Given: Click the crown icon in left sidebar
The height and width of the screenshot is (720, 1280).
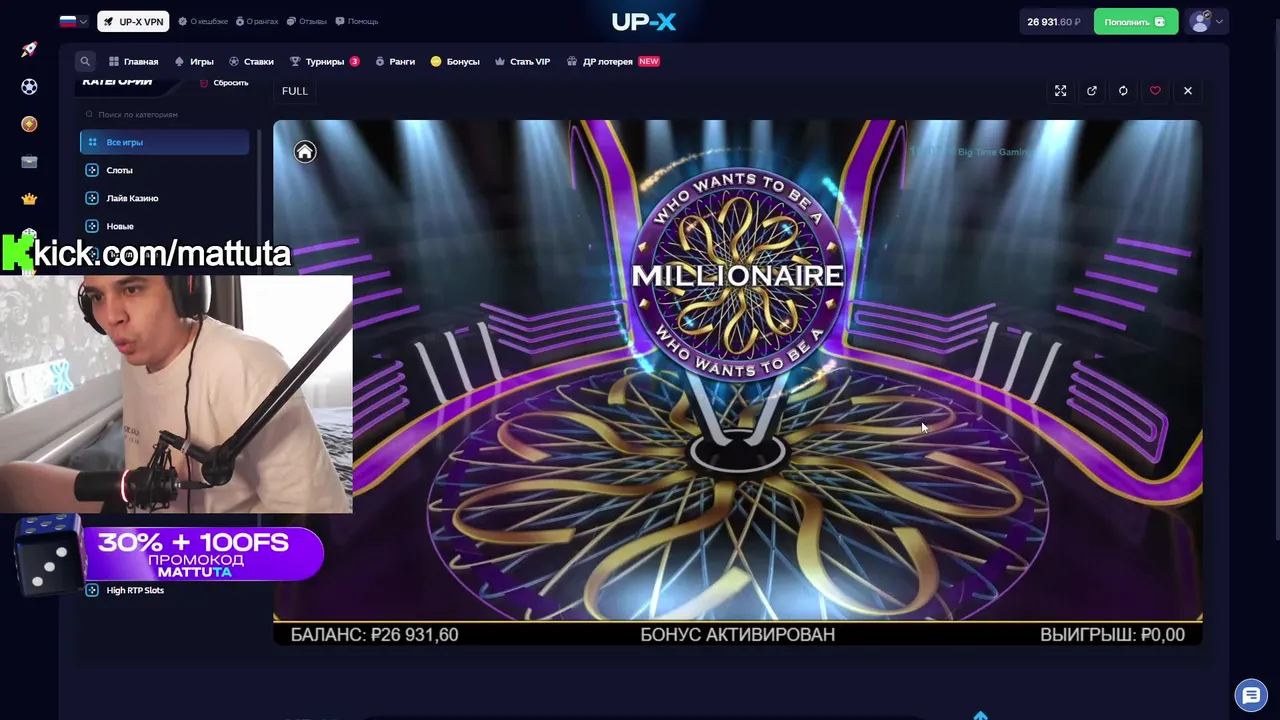Looking at the screenshot, I should [29, 198].
